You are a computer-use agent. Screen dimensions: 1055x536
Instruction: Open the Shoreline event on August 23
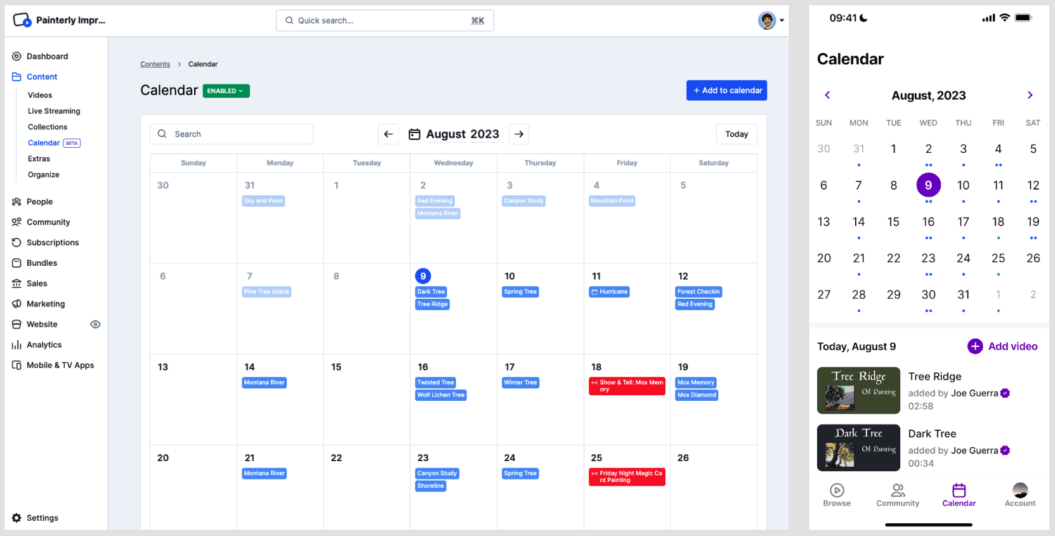431,486
